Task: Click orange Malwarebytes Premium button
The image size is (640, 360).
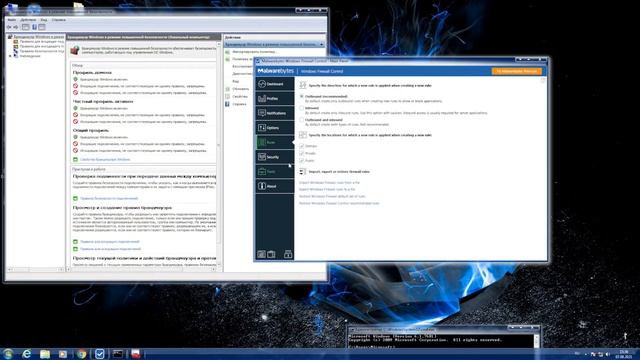Action: (517, 71)
